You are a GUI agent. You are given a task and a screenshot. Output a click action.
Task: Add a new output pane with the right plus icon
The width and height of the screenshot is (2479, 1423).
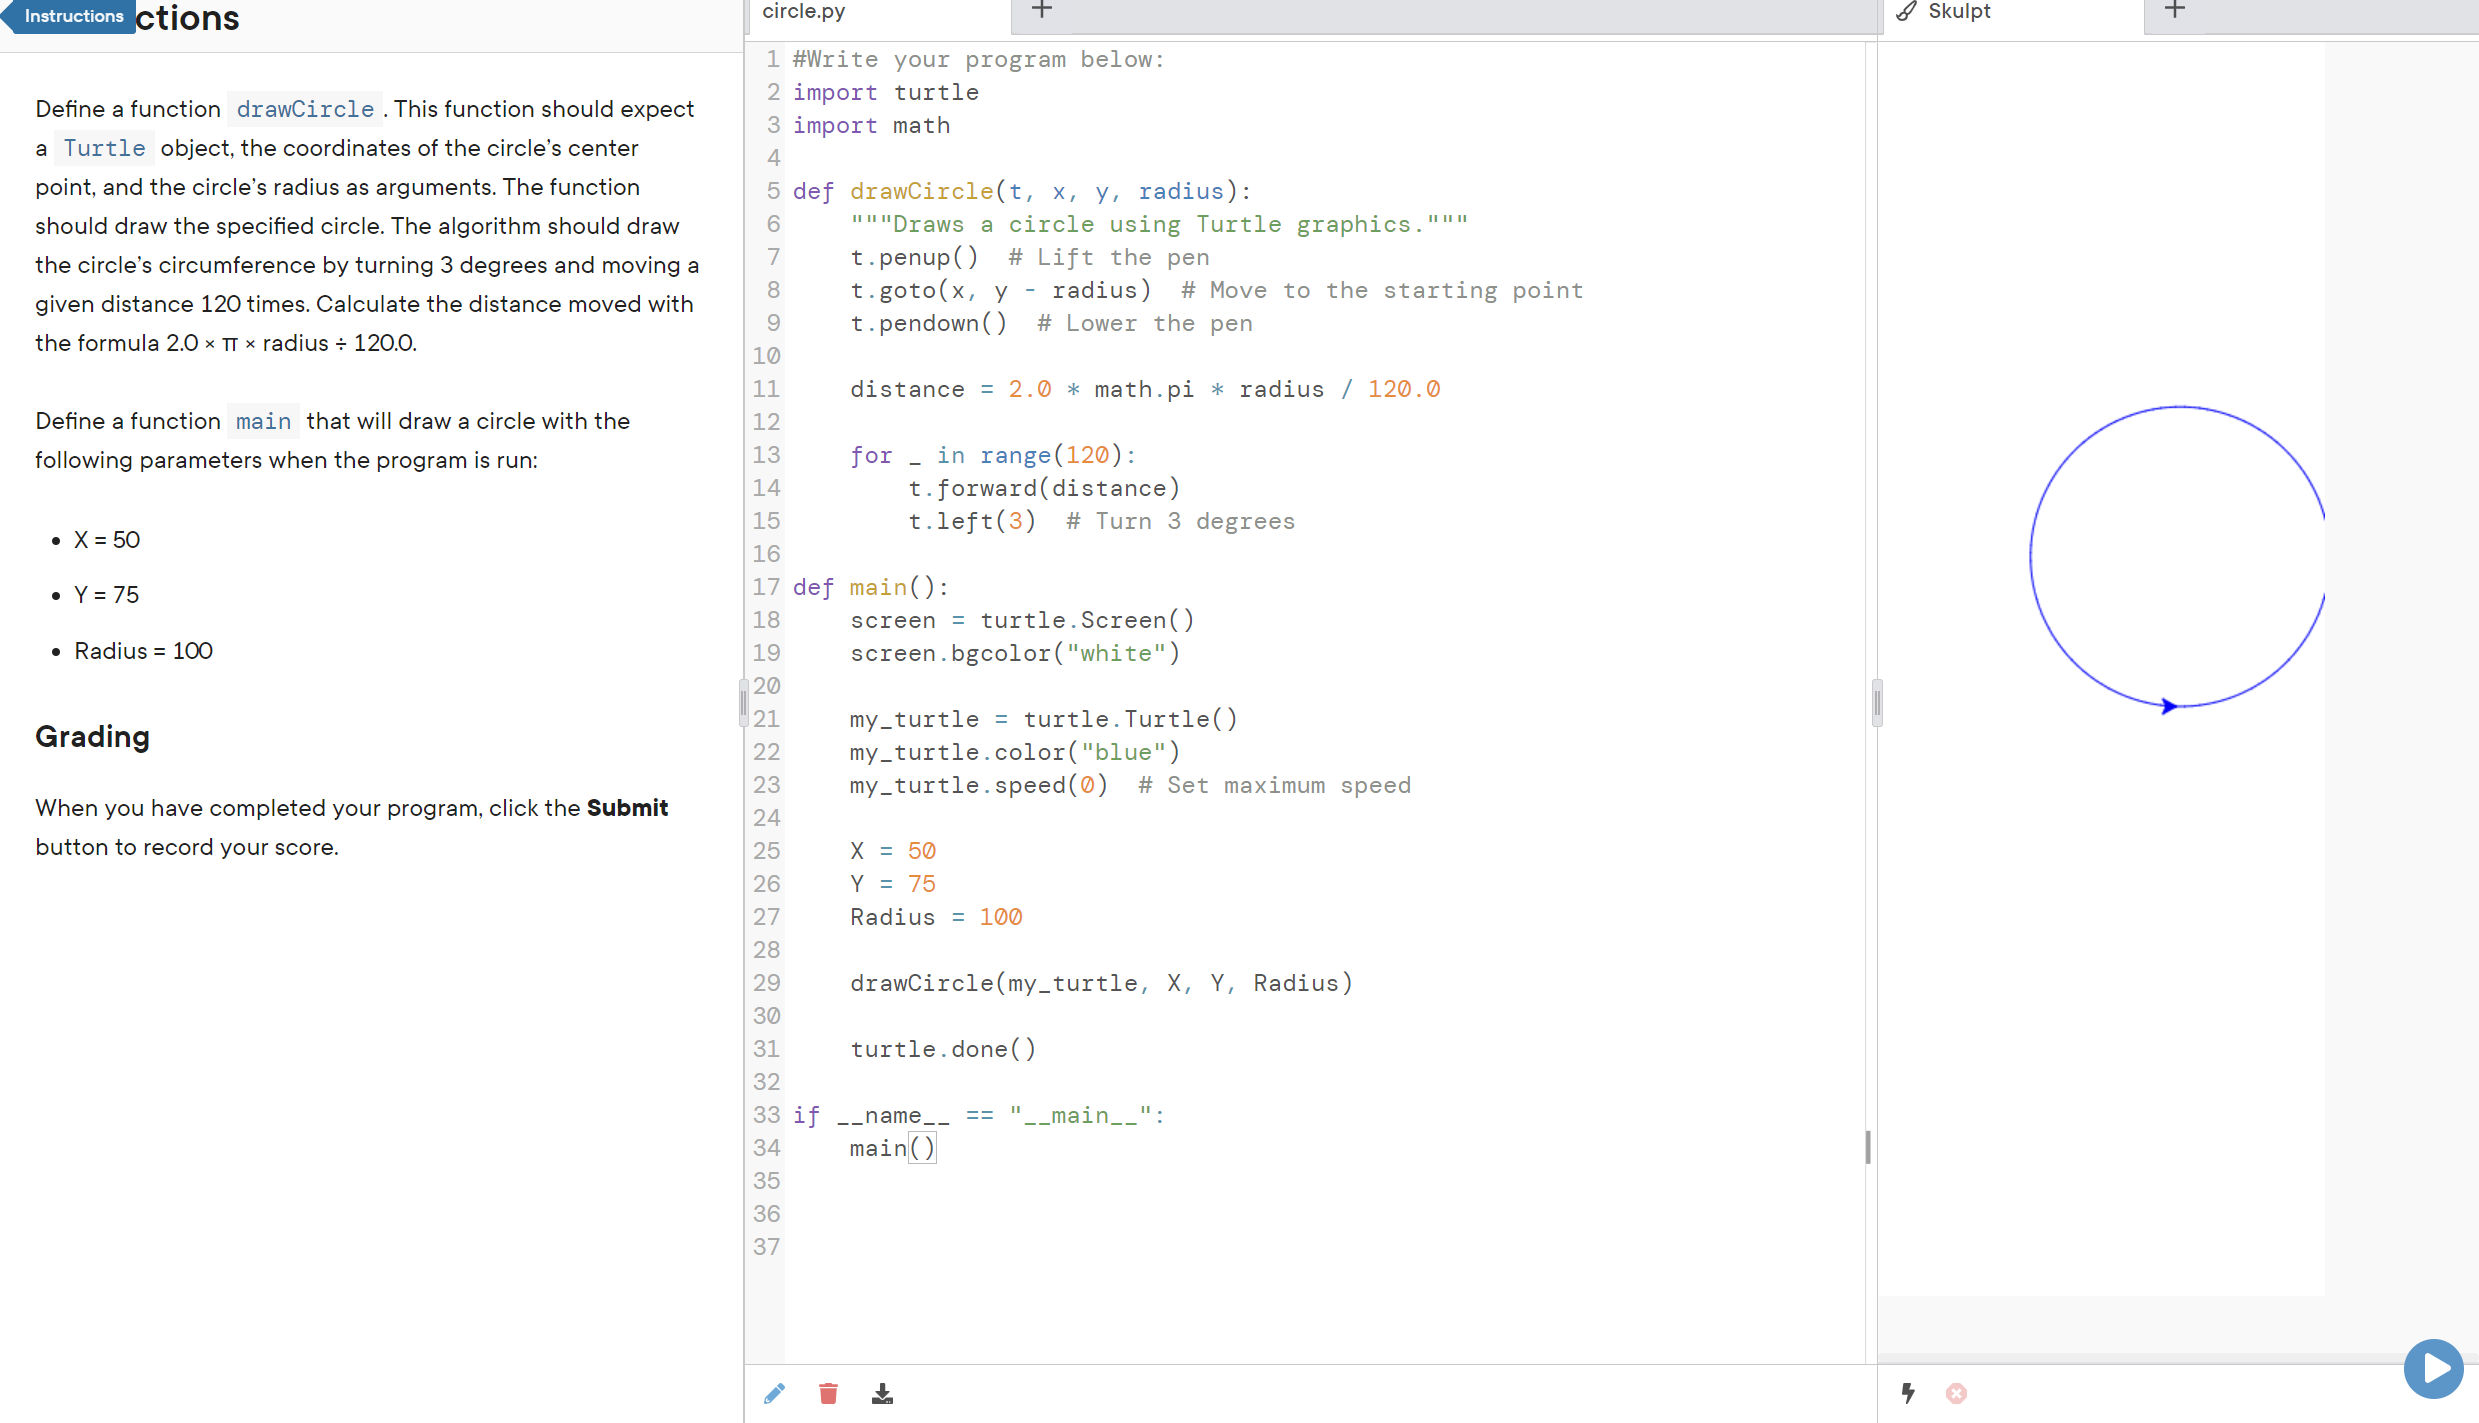coord(2174,11)
